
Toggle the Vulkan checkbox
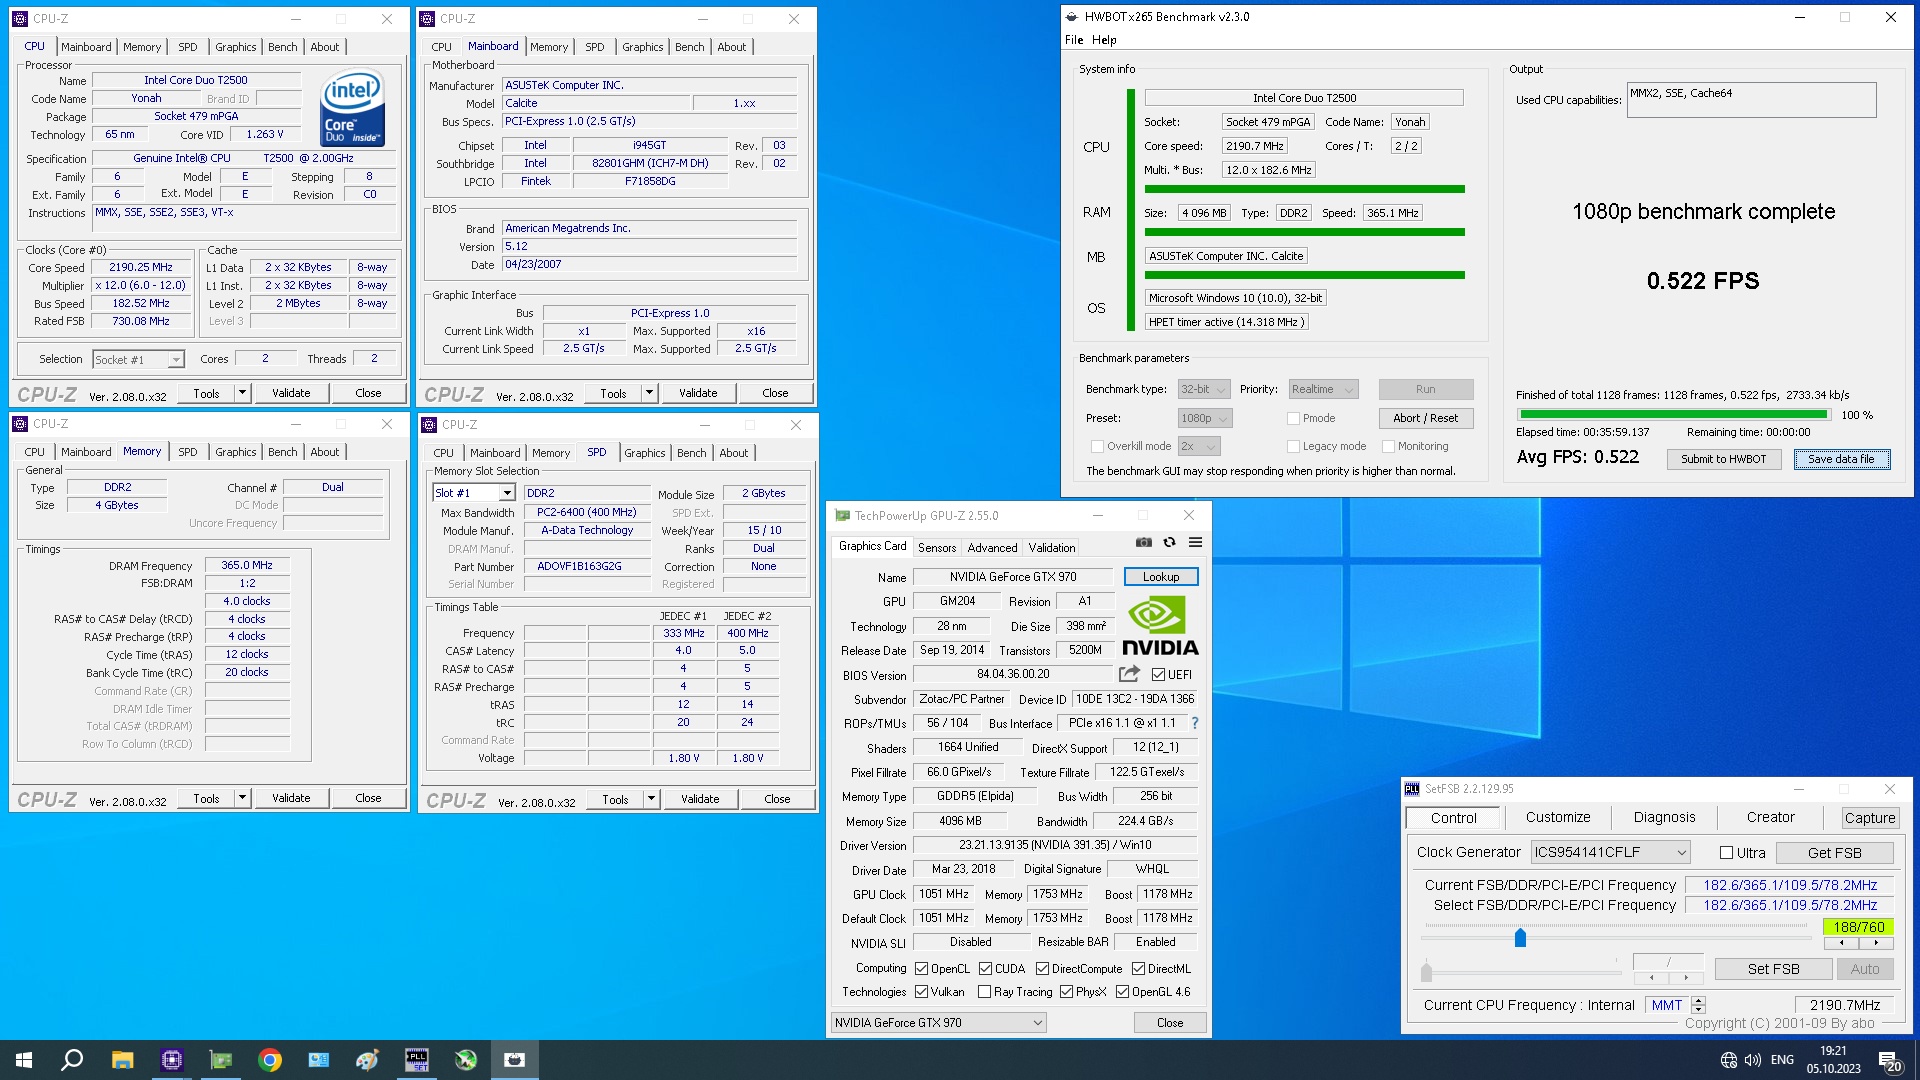921,992
